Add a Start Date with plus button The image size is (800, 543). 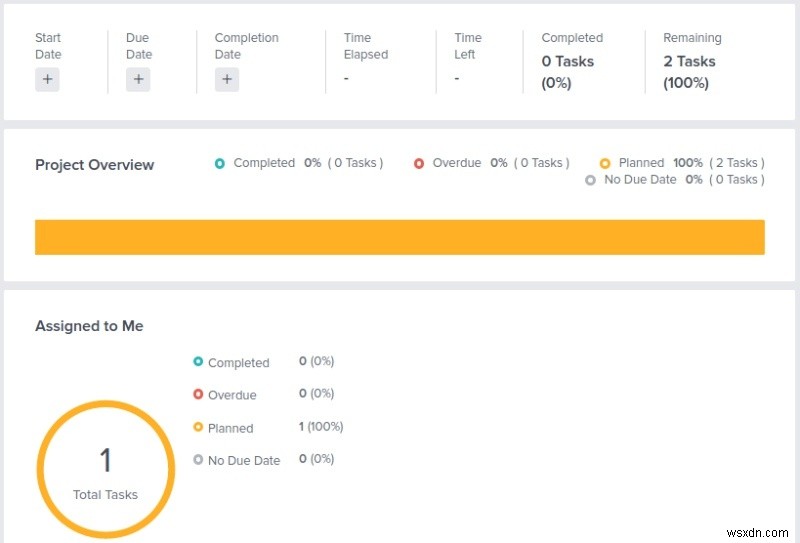47,80
